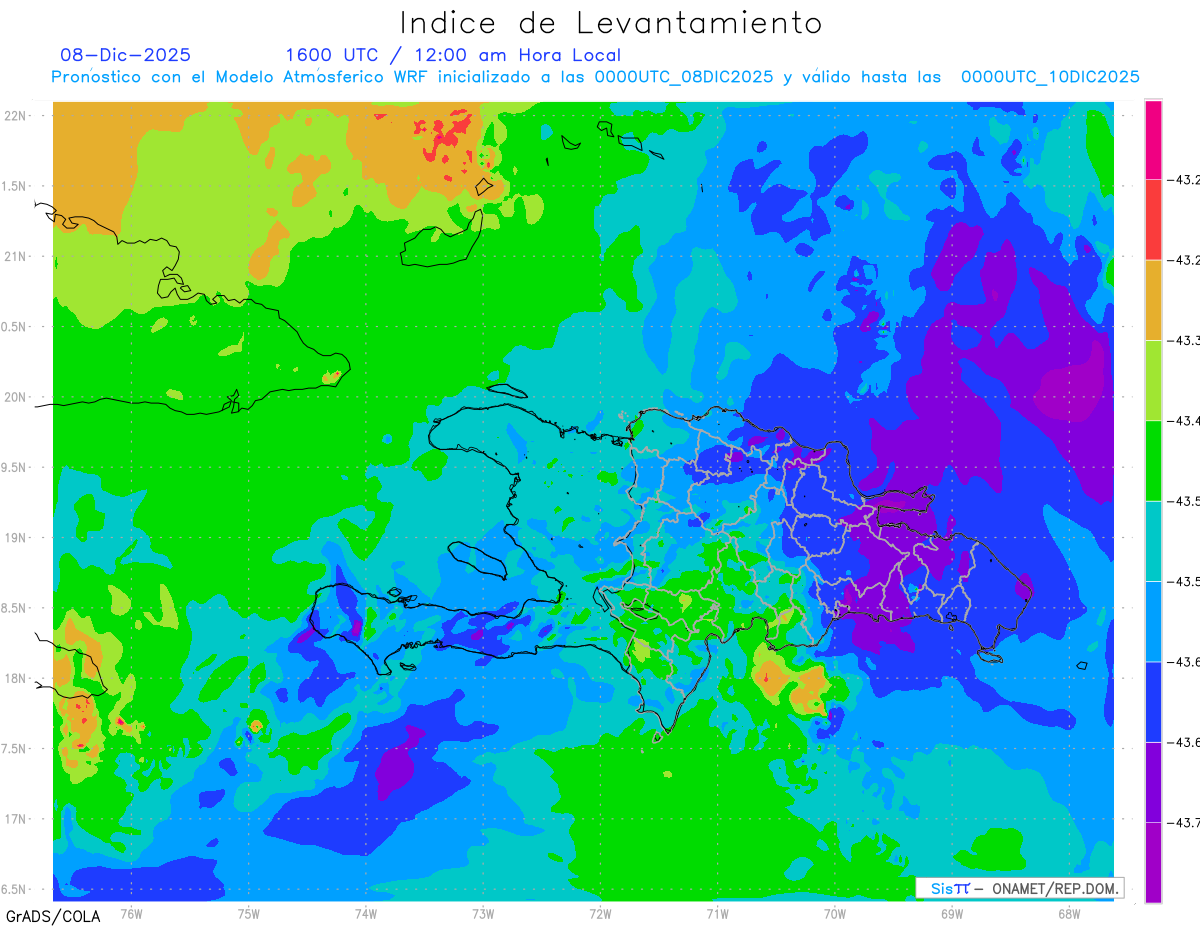Click the '19N' latitude label
The image size is (1200, 927).
click(17, 538)
